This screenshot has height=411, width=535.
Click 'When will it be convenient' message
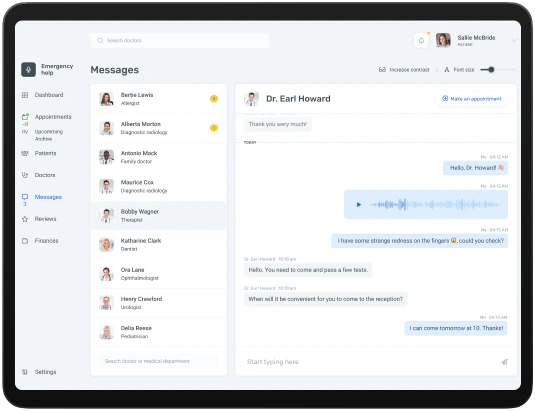tap(326, 299)
